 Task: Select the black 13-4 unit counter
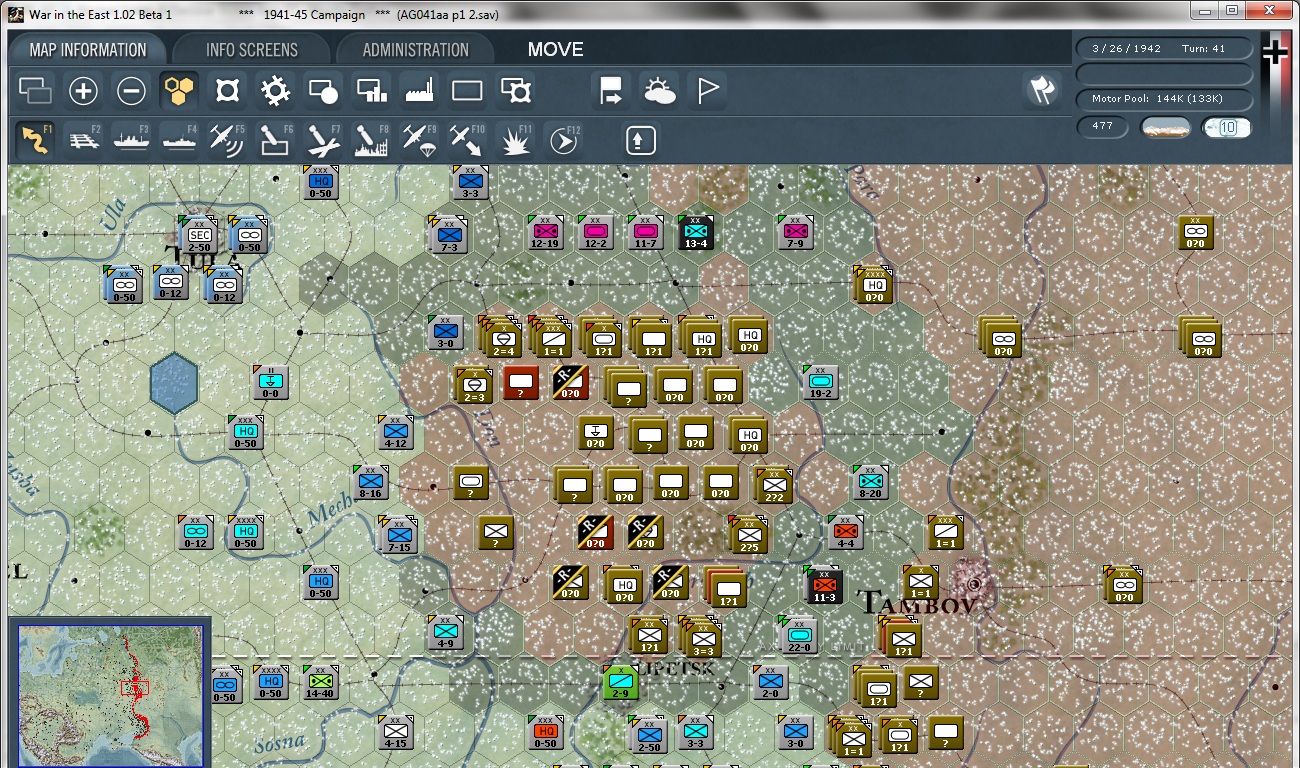695,233
